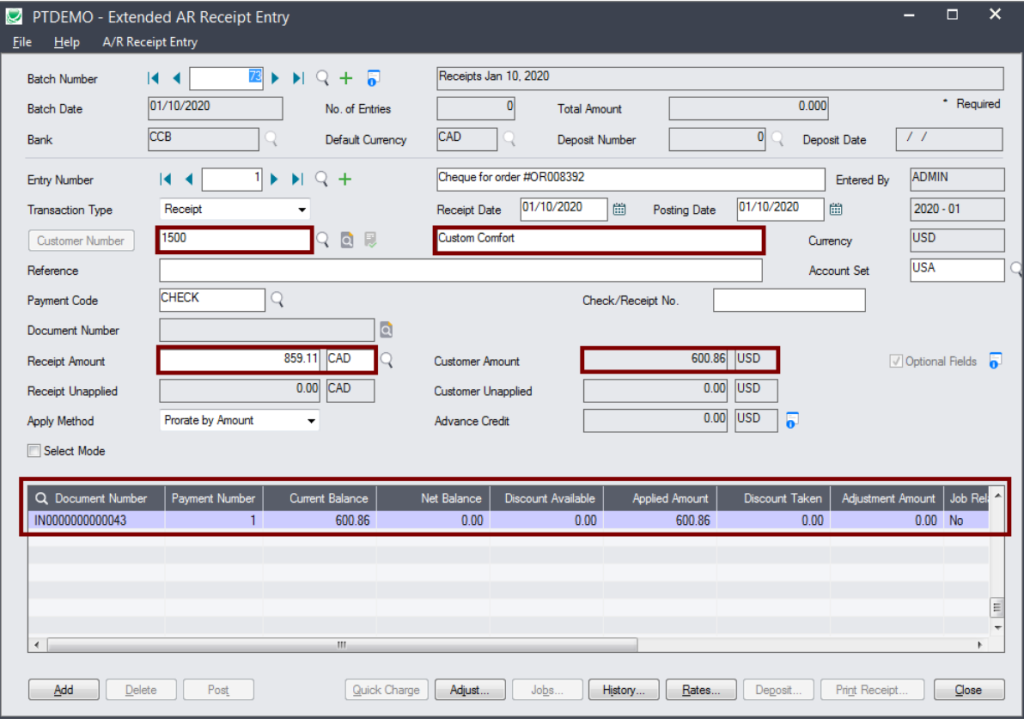Image resolution: width=1024 pixels, height=719 pixels.
Task: Click the Add button
Action: coord(63,690)
